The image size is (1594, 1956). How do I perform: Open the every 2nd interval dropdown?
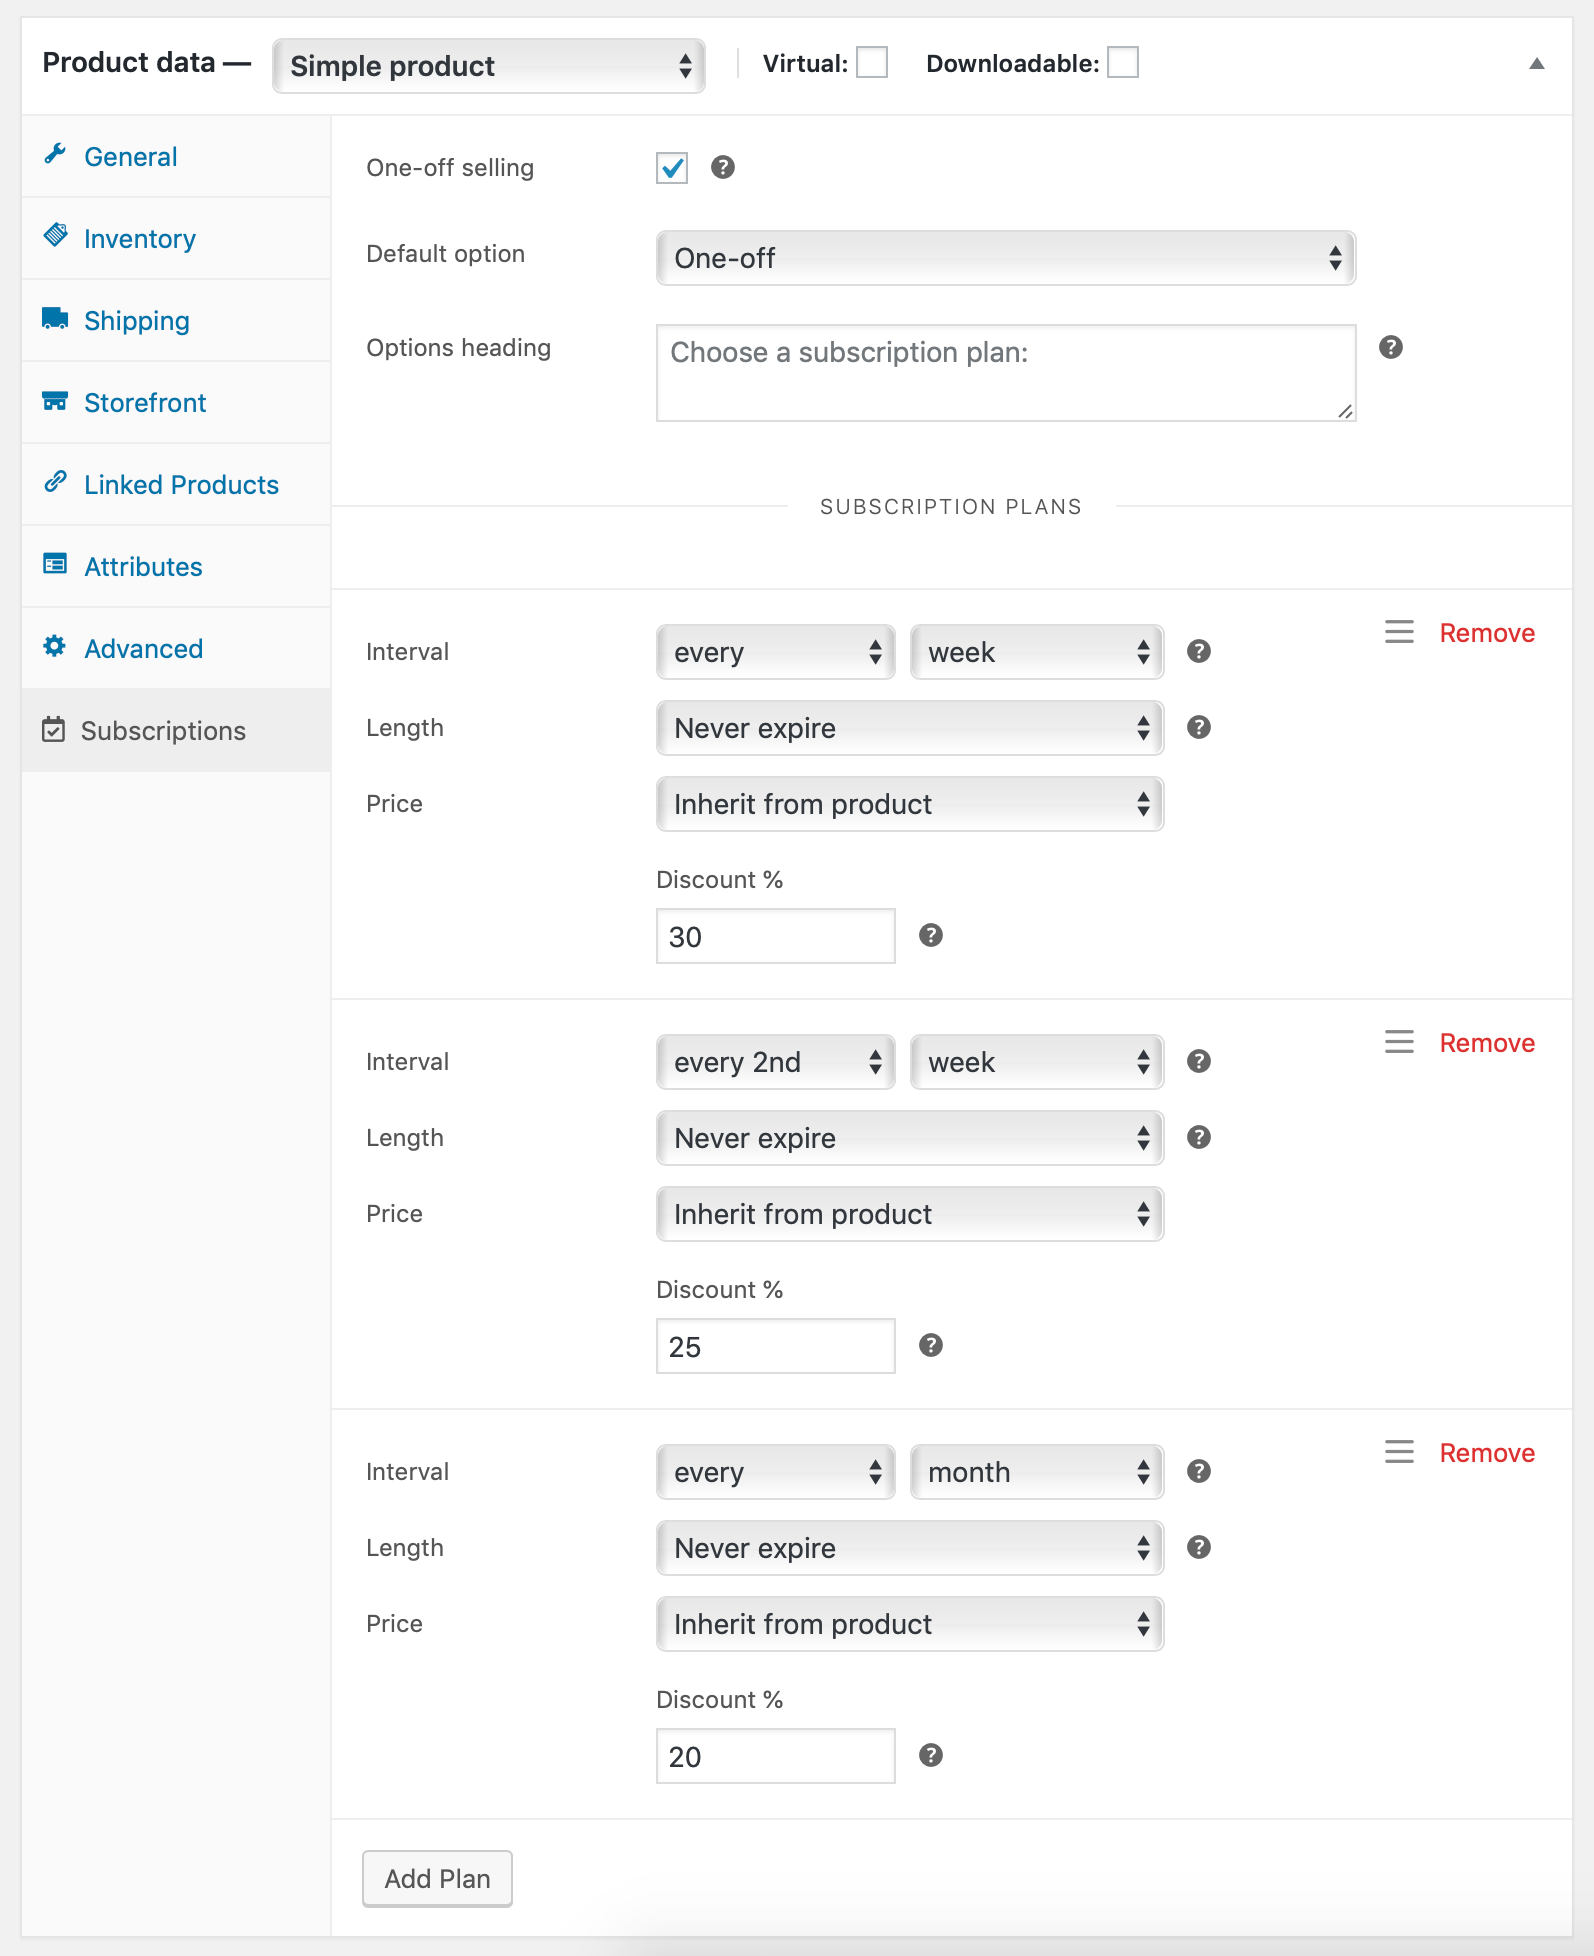pos(775,1062)
